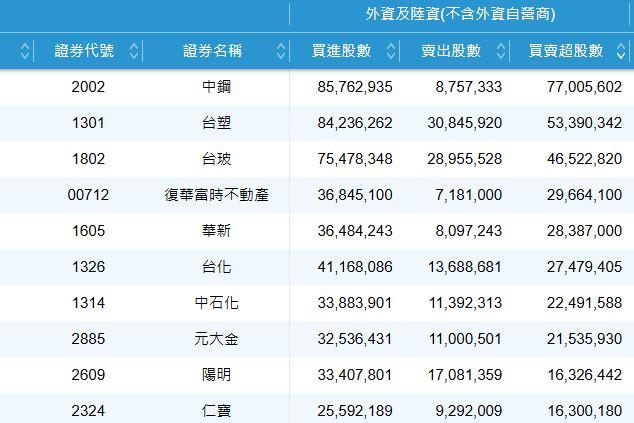Click the security name 華新

tap(216, 231)
